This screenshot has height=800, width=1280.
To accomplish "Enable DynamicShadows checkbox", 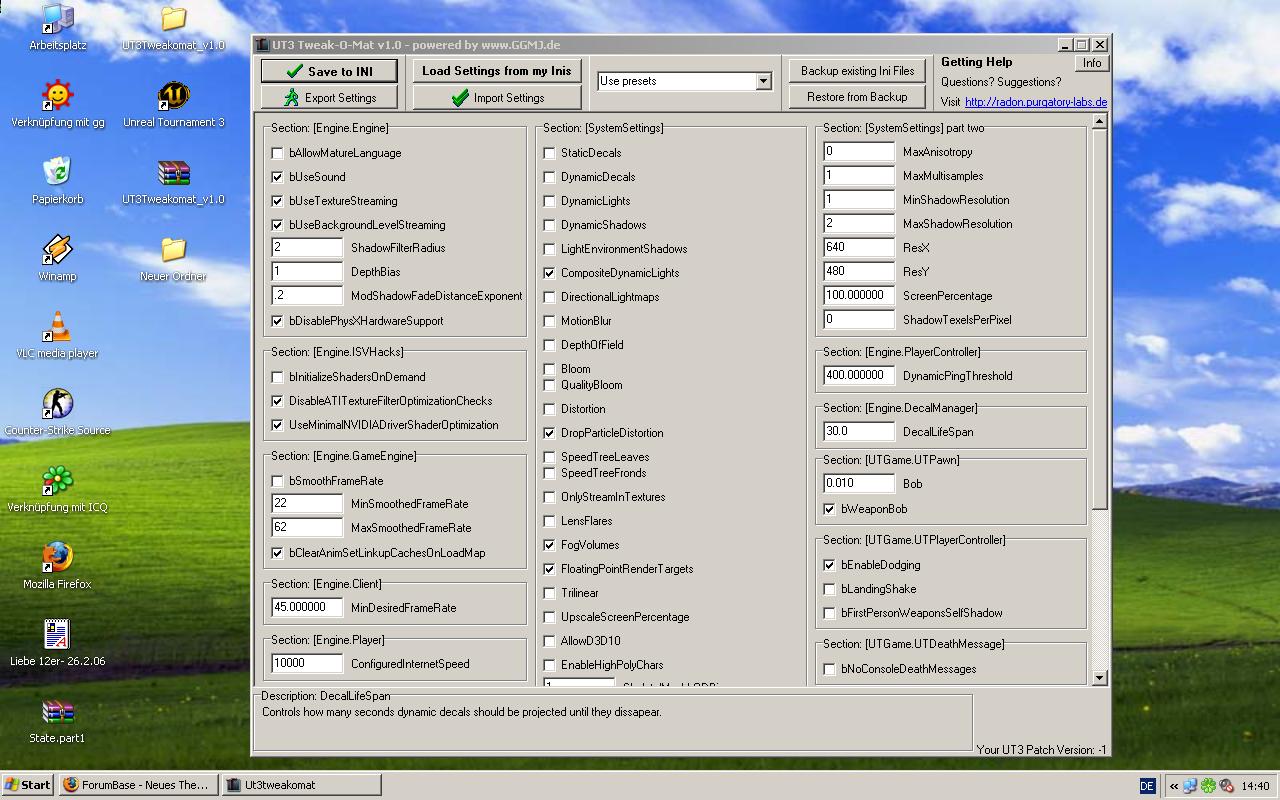I will [550, 225].
